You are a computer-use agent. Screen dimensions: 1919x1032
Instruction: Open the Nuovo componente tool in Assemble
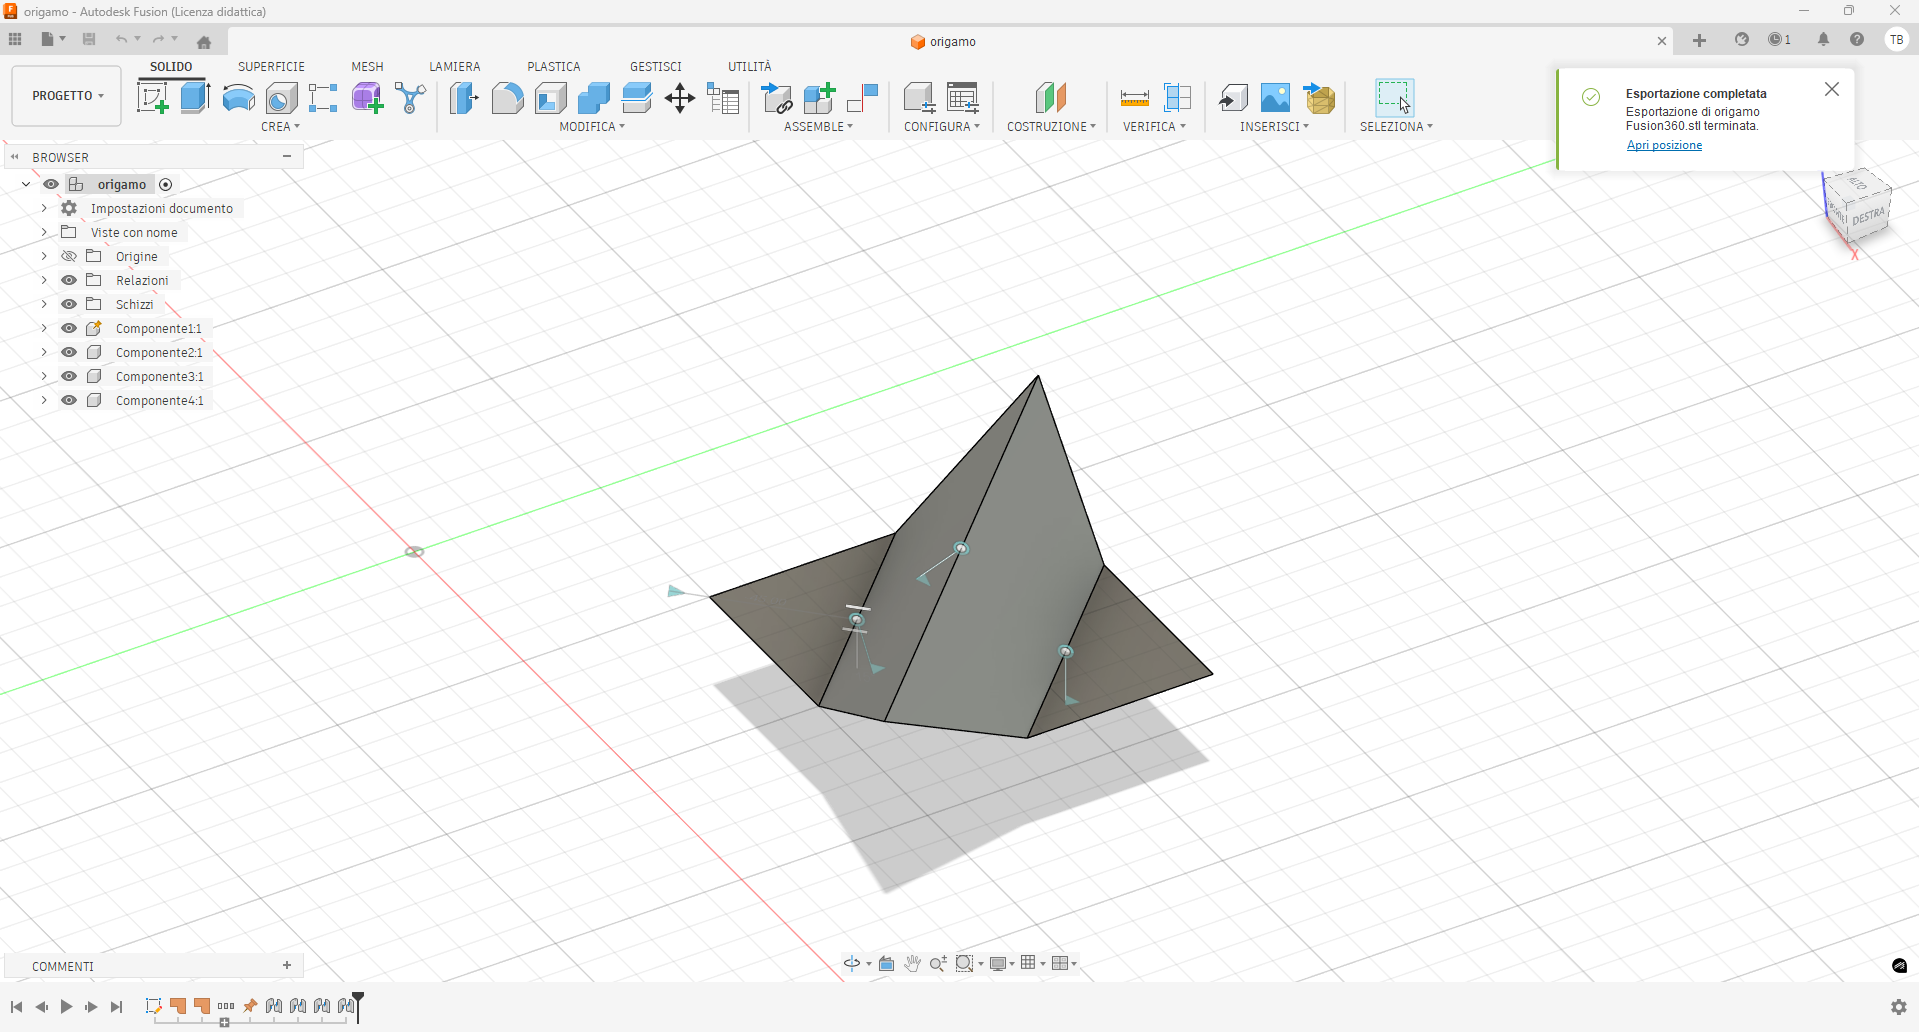click(x=819, y=97)
